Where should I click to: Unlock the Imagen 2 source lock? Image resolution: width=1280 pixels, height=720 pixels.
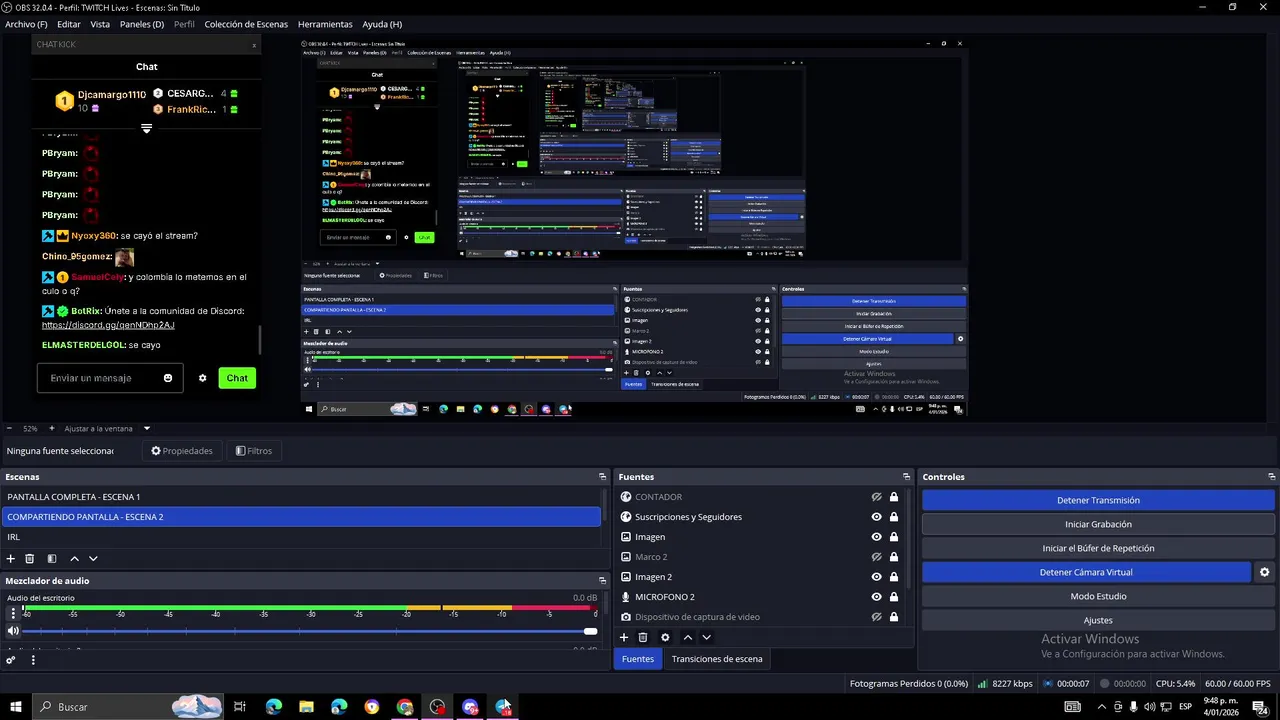tap(894, 577)
